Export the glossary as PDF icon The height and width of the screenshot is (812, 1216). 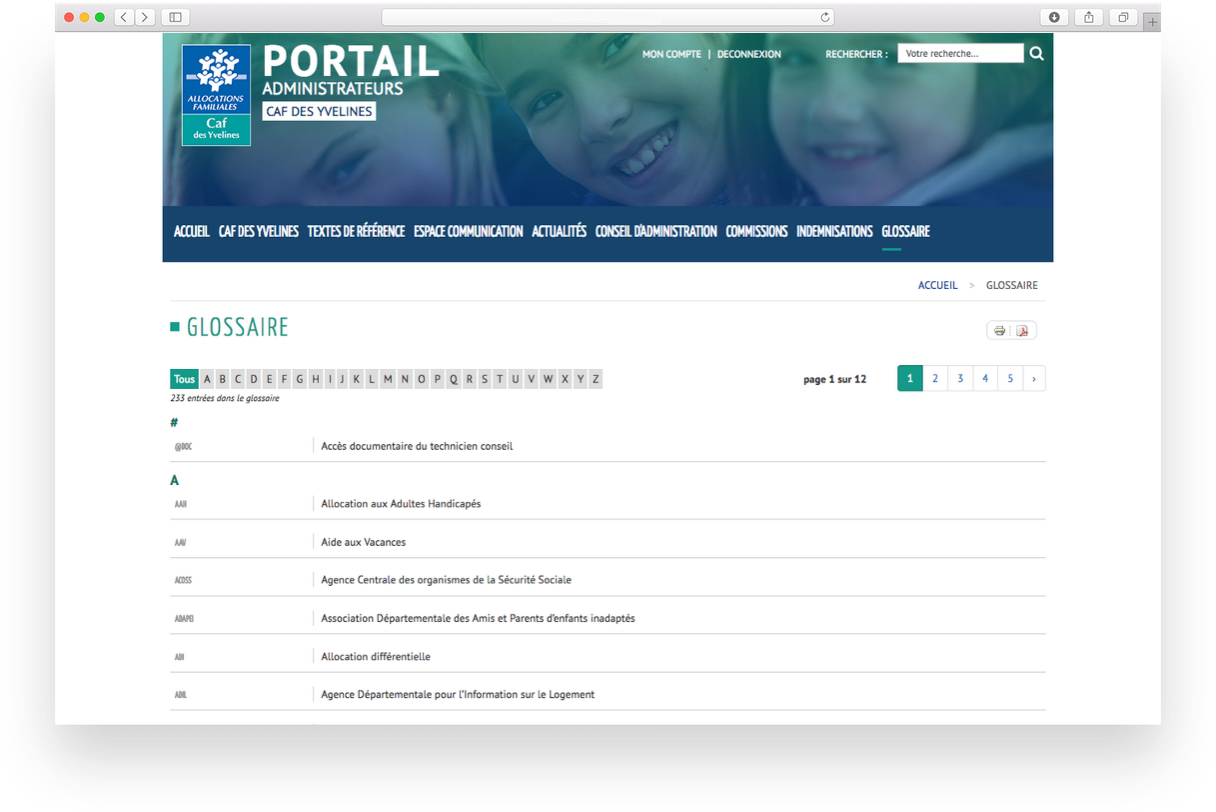point(1023,331)
